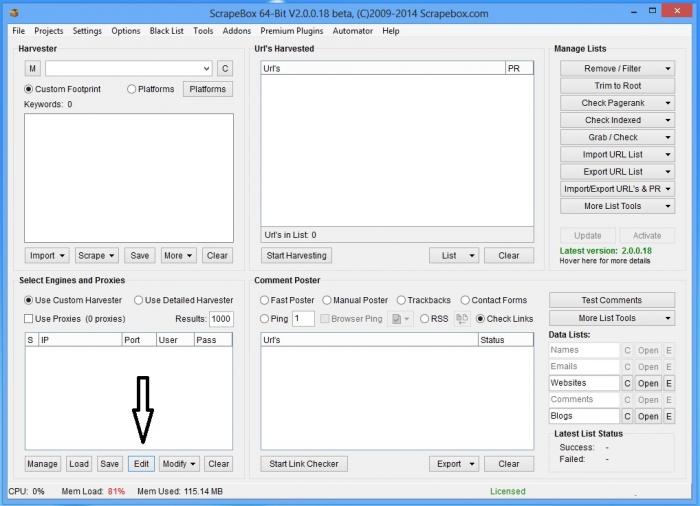700x506 pixels.
Task: Click the E button in the Websites row
Action: click(x=668, y=383)
